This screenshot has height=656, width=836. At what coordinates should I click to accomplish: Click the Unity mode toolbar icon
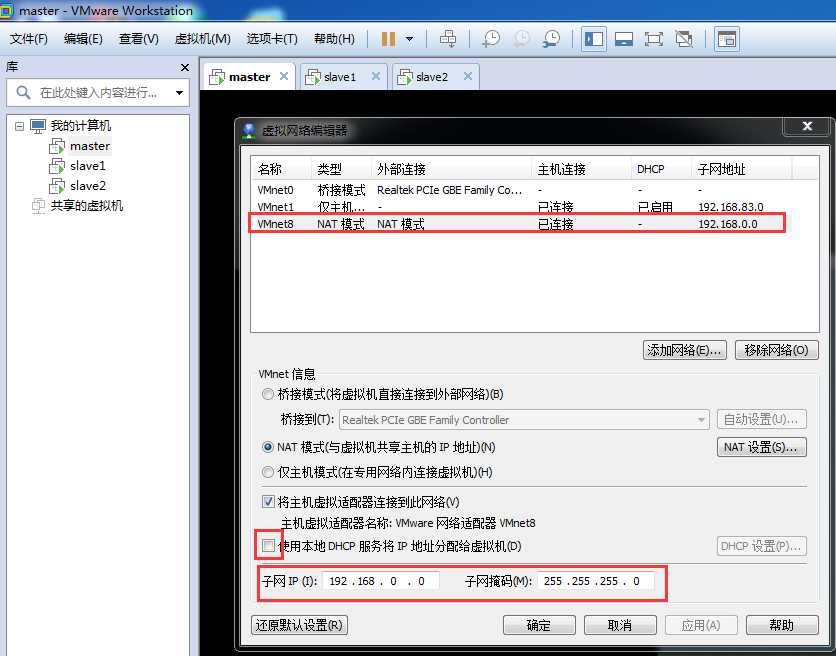684,39
